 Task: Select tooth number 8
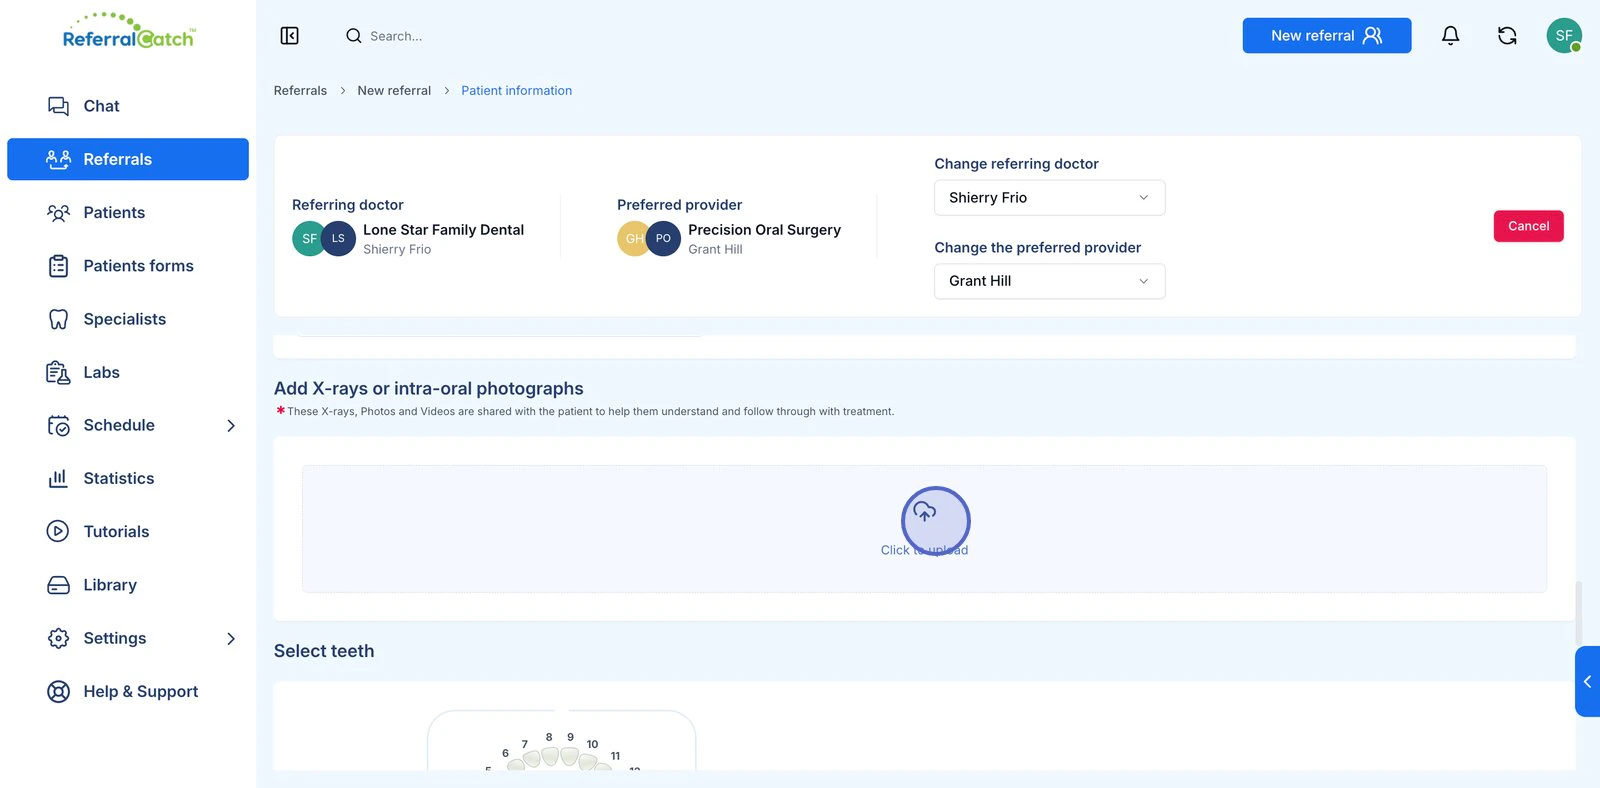(549, 755)
